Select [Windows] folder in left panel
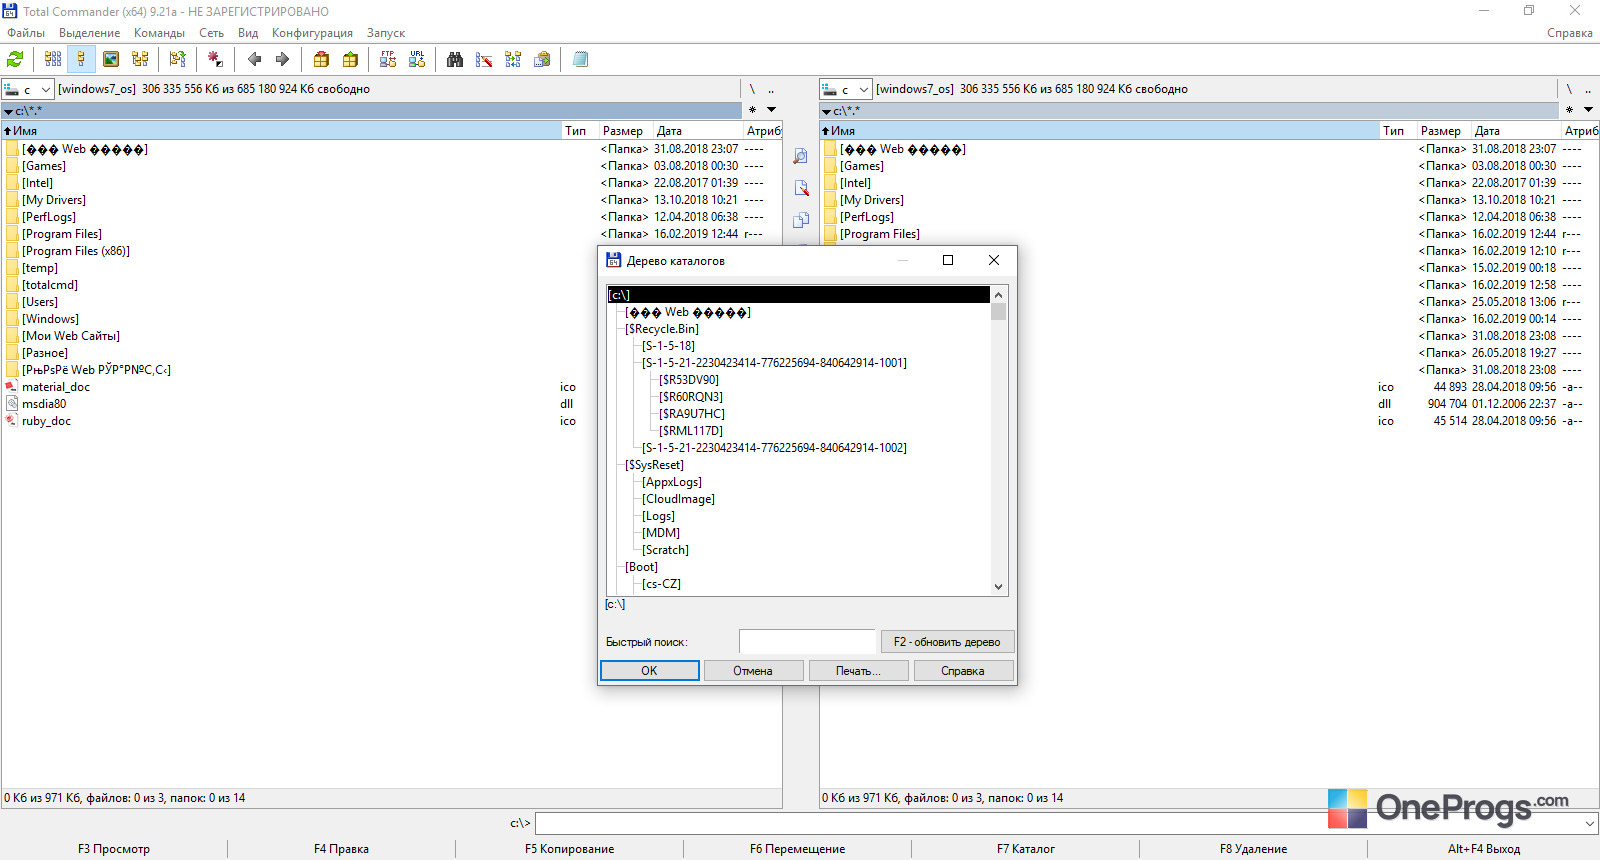1600x860 pixels. click(50, 319)
